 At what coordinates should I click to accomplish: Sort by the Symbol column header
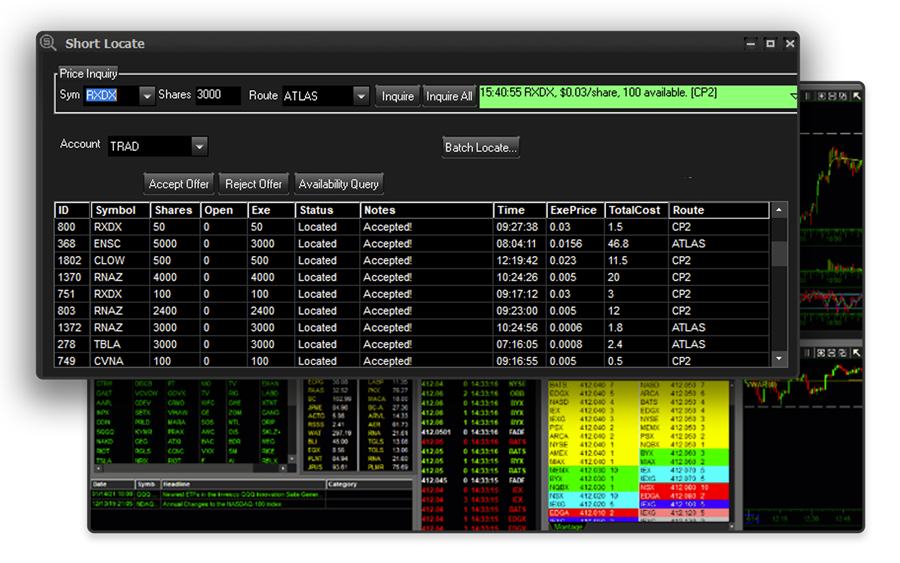tap(121, 210)
